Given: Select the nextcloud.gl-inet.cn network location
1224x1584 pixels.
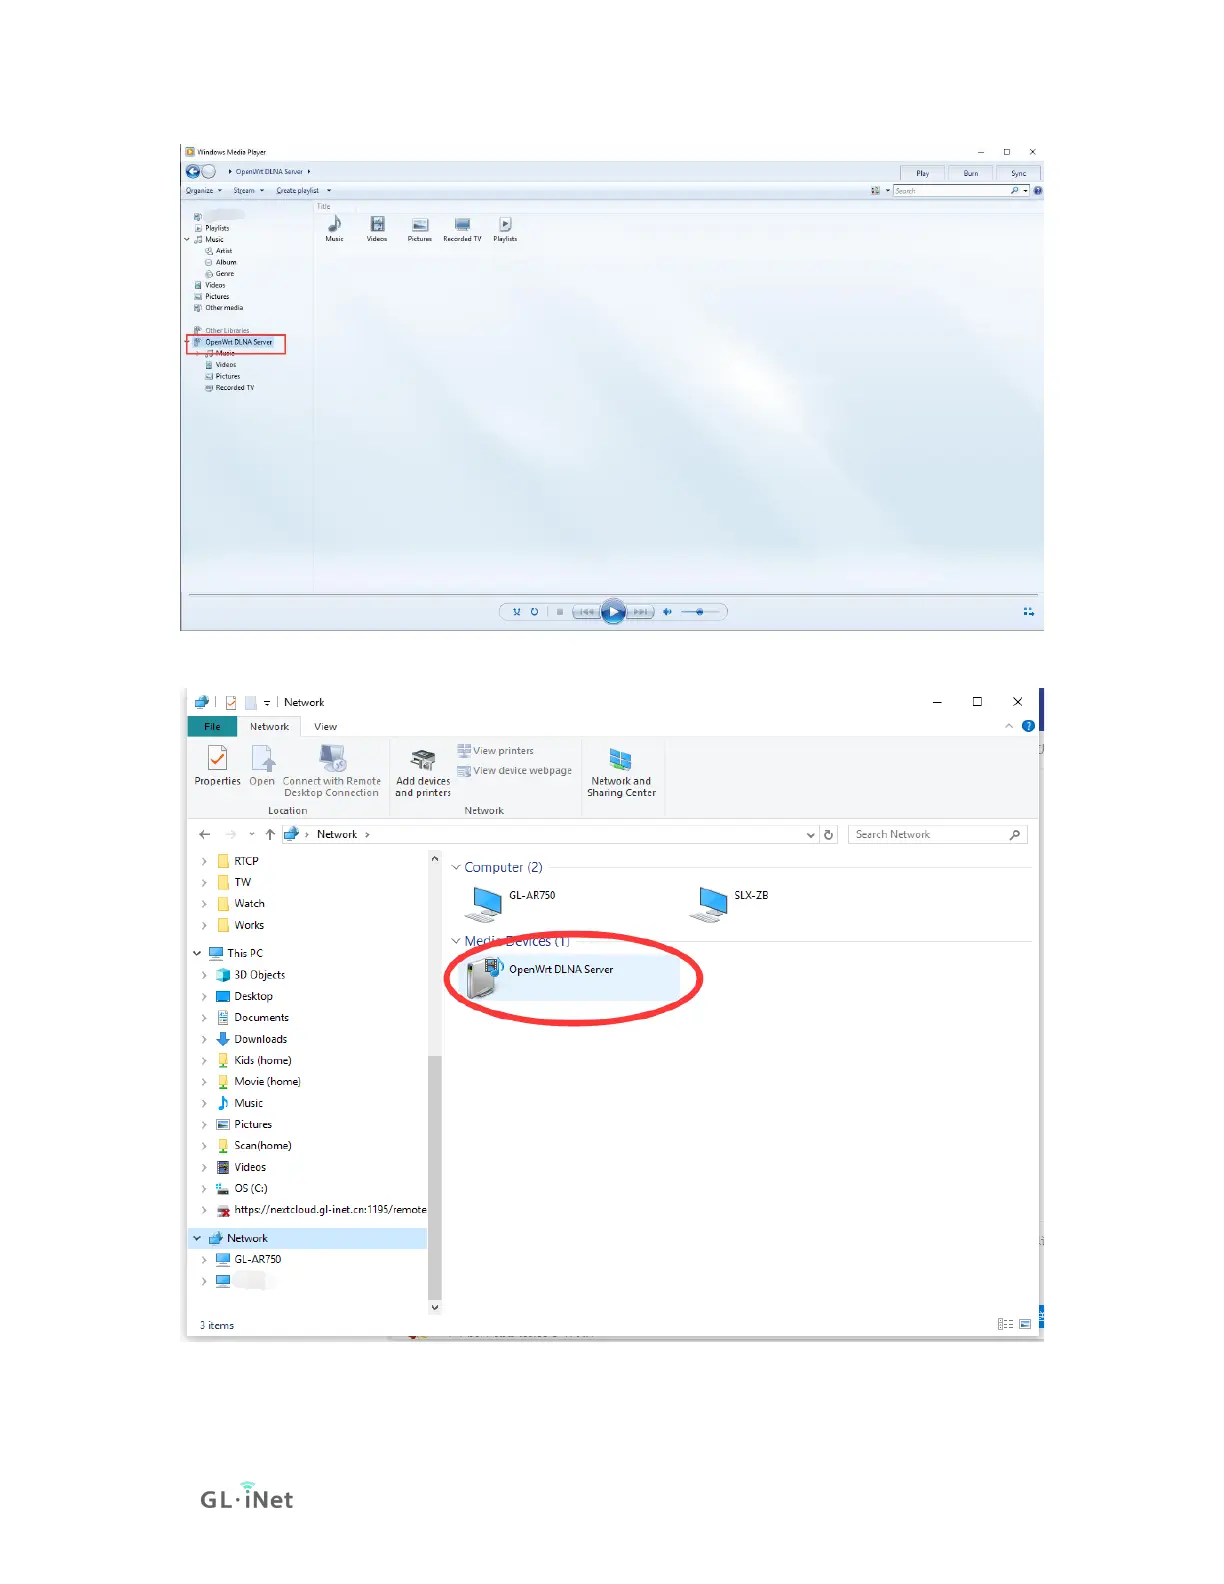Looking at the screenshot, I should pos(321,1210).
